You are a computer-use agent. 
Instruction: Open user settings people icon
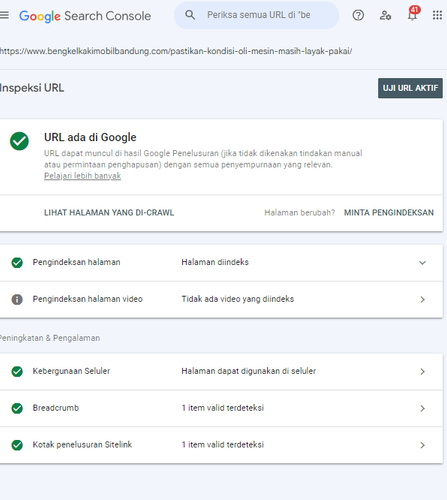[385, 15]
